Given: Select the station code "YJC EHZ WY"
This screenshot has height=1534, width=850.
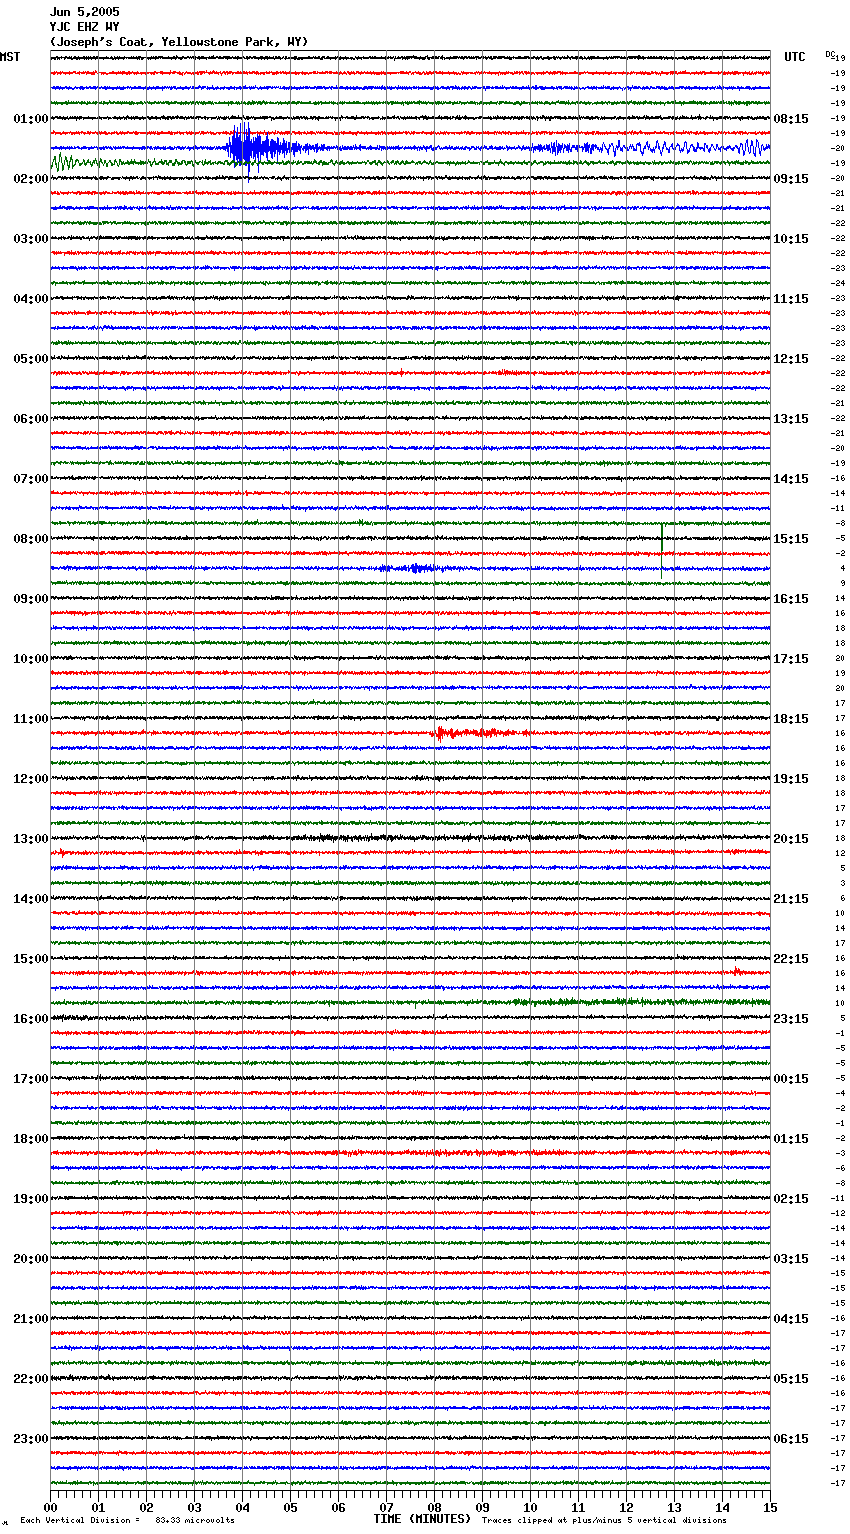Looking at the screenshot, I should pos(84,27).
